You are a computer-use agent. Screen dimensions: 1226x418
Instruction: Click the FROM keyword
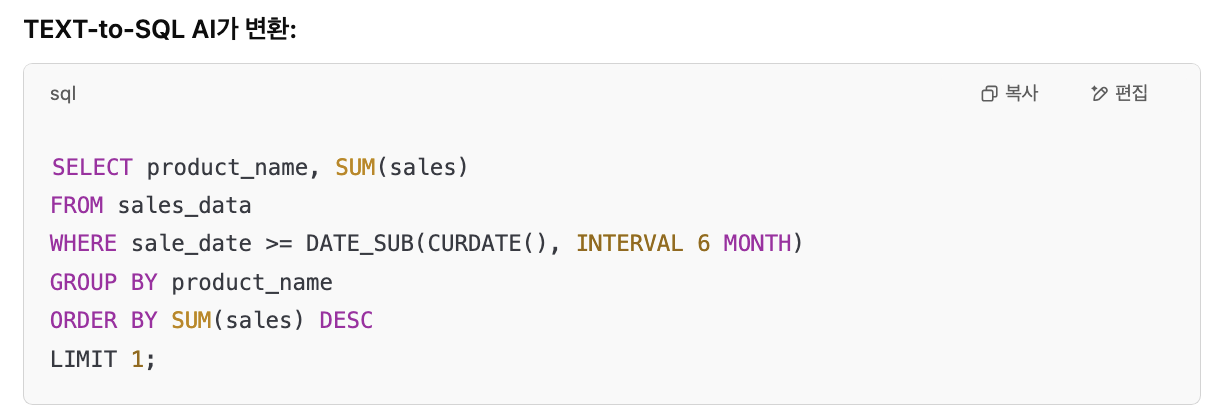[x=77, y=206]
